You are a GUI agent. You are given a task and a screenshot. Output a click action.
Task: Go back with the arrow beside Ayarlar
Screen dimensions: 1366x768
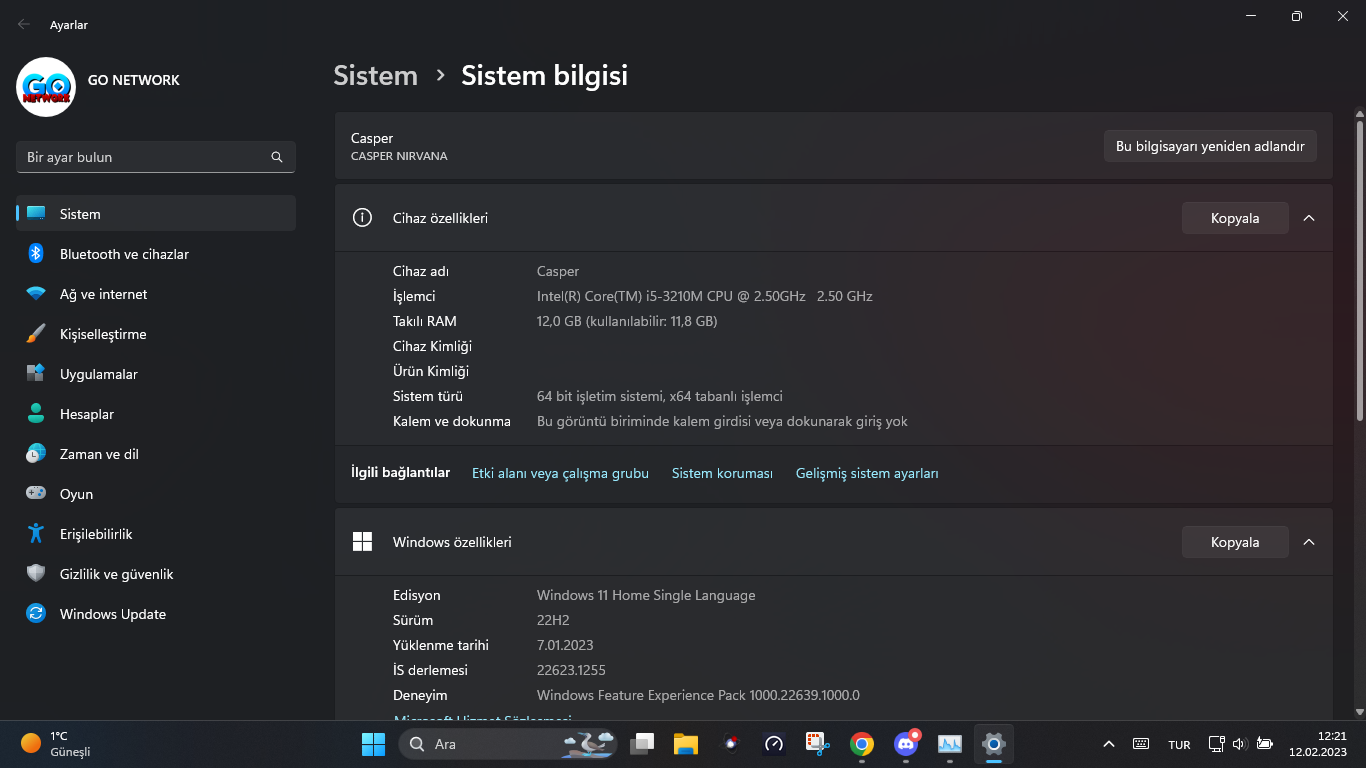click(24, 25)
